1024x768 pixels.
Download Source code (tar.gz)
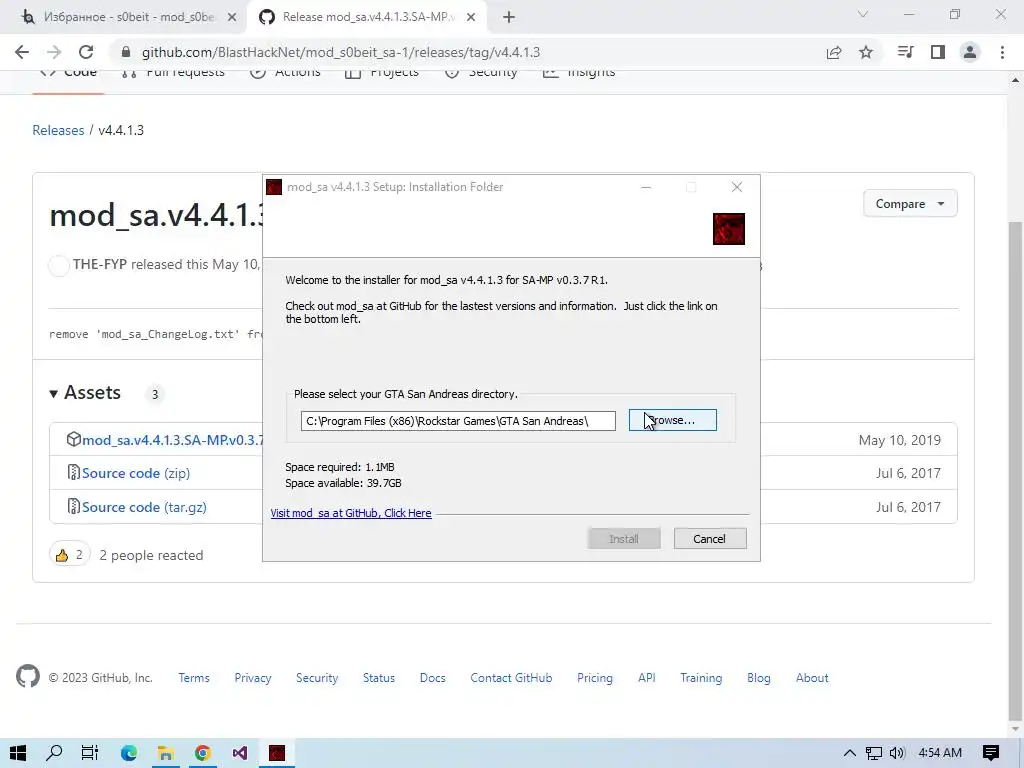click(144, 507)
